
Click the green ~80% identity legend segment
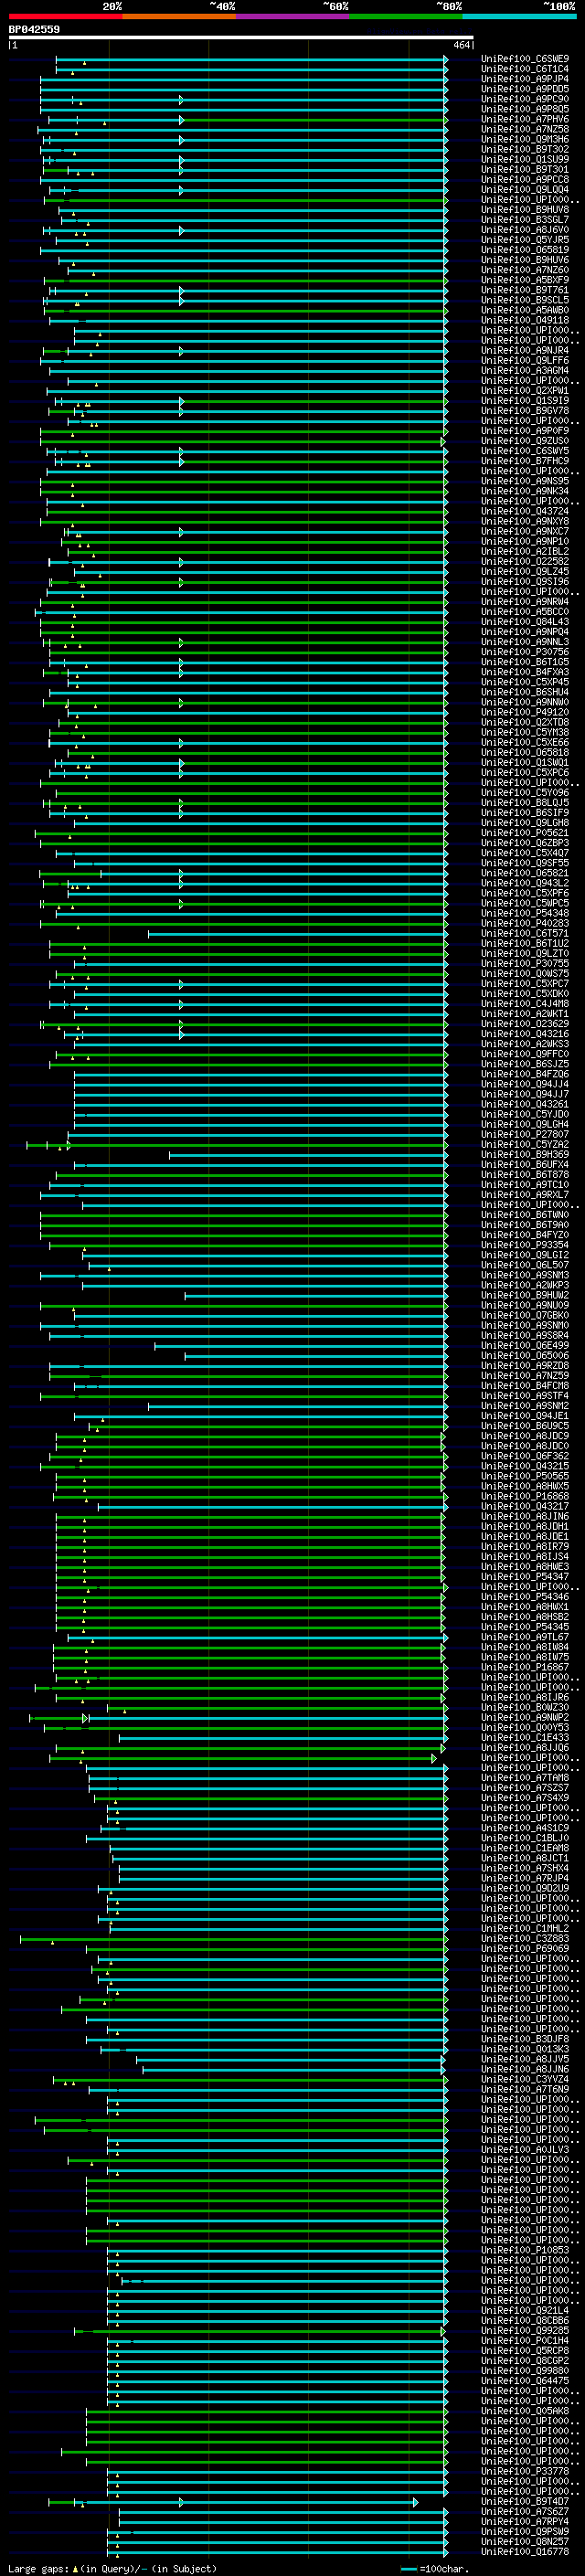coord(406,16)
